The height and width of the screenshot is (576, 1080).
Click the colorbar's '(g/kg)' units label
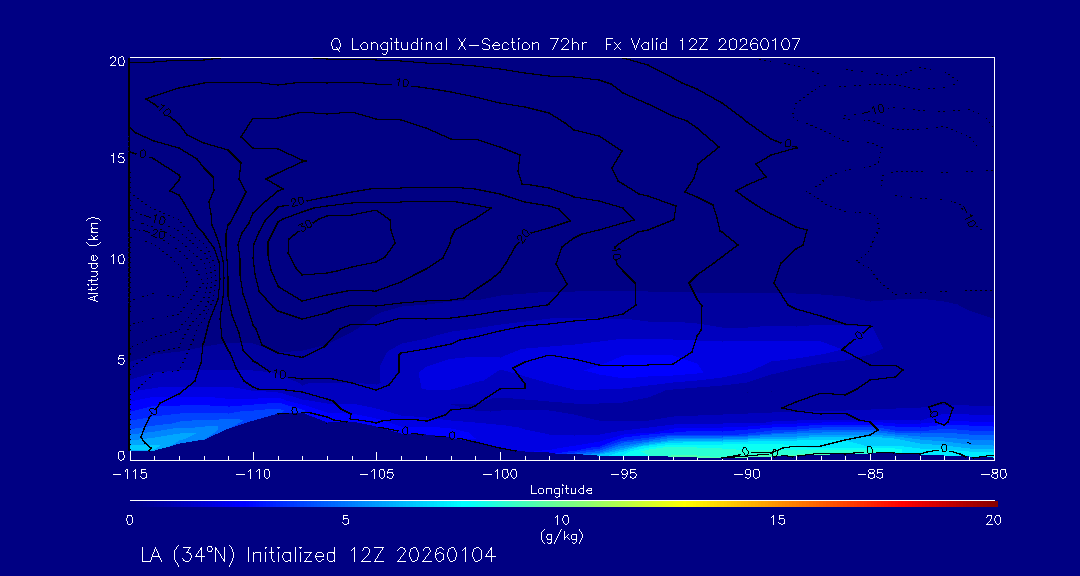coord(561,536)
